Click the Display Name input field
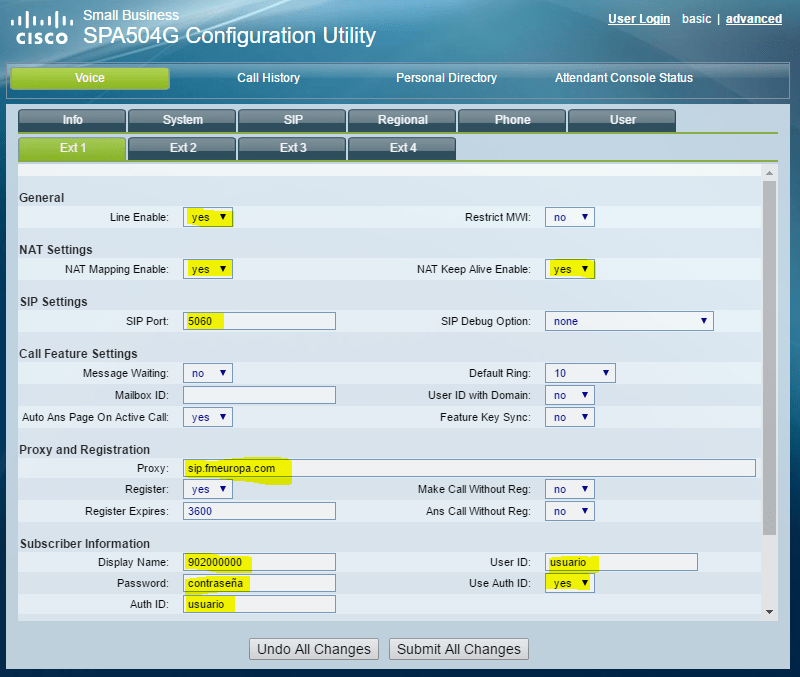The height and width of the screenshot is (677, 800). (x=259, y=562)
